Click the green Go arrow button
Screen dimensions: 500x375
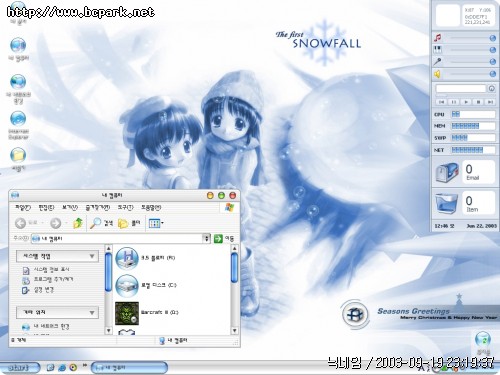point(218,239)
